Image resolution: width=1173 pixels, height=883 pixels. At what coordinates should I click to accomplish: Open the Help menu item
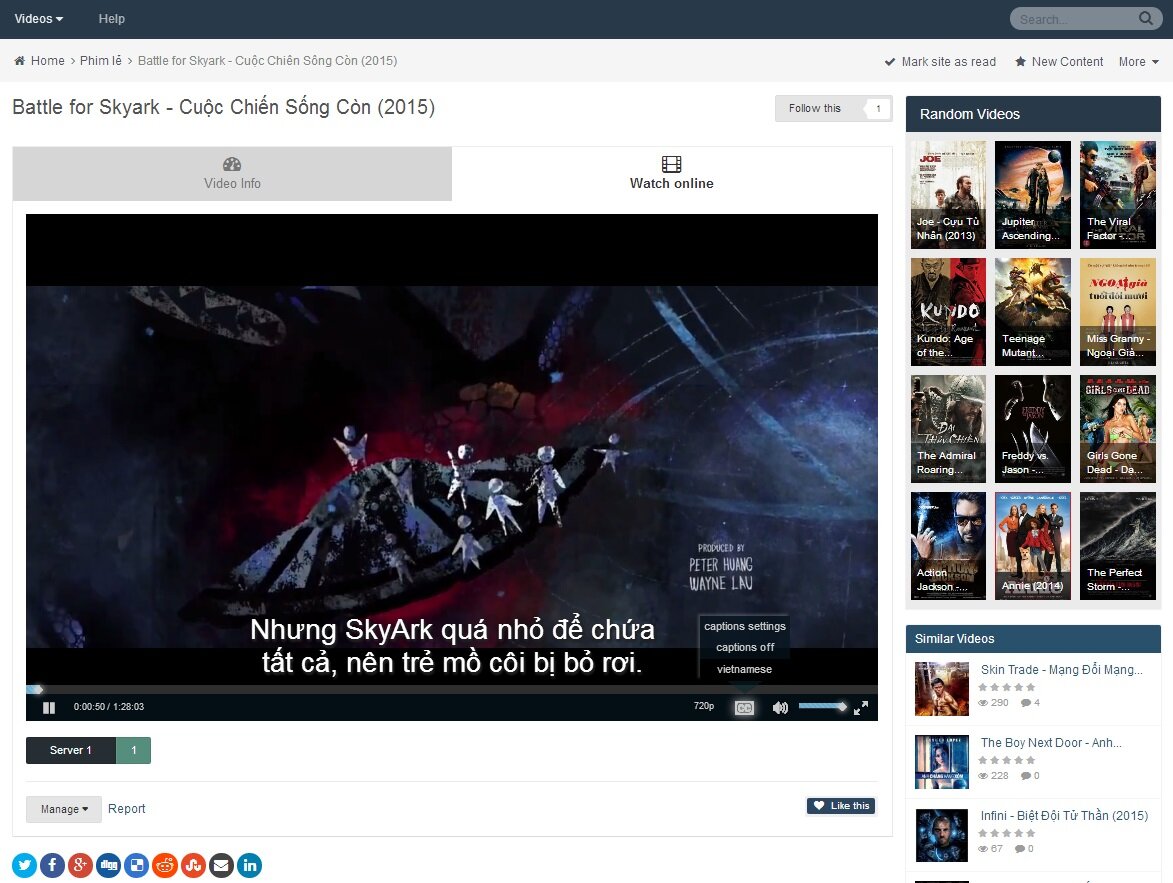point(111,19)
